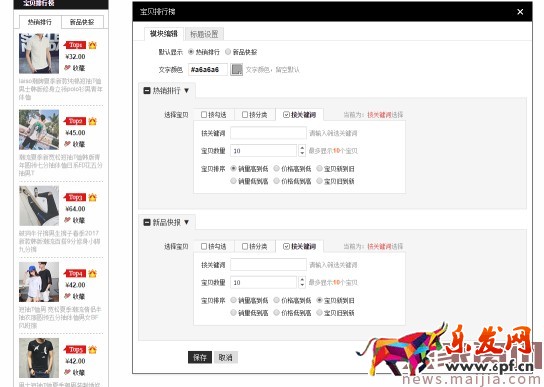Toggle the 新品快报 section dropdown arrow
This screenshot has width=544, height=387.
click(x=187, y=222)
